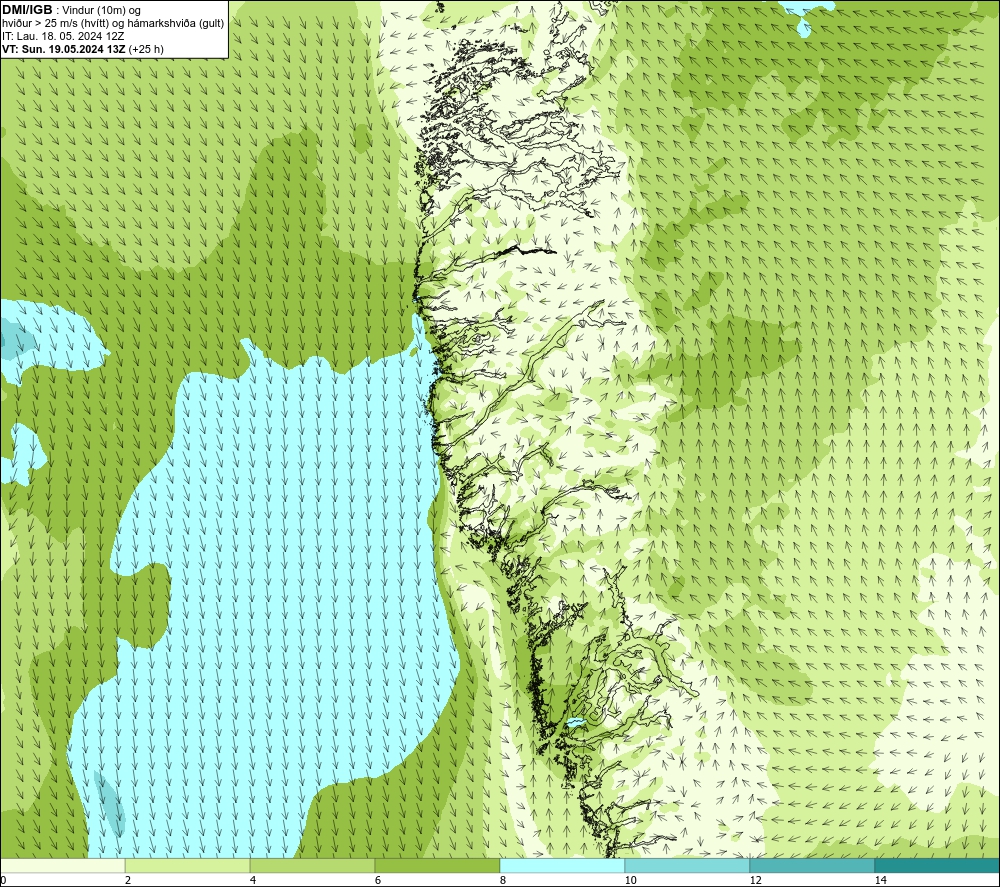Viewport: 1000px width, 887px height.
Task: Click the 'VT: Sun. 19.05.2024 13Z' valid time line
Action: [x=83, y=49]
